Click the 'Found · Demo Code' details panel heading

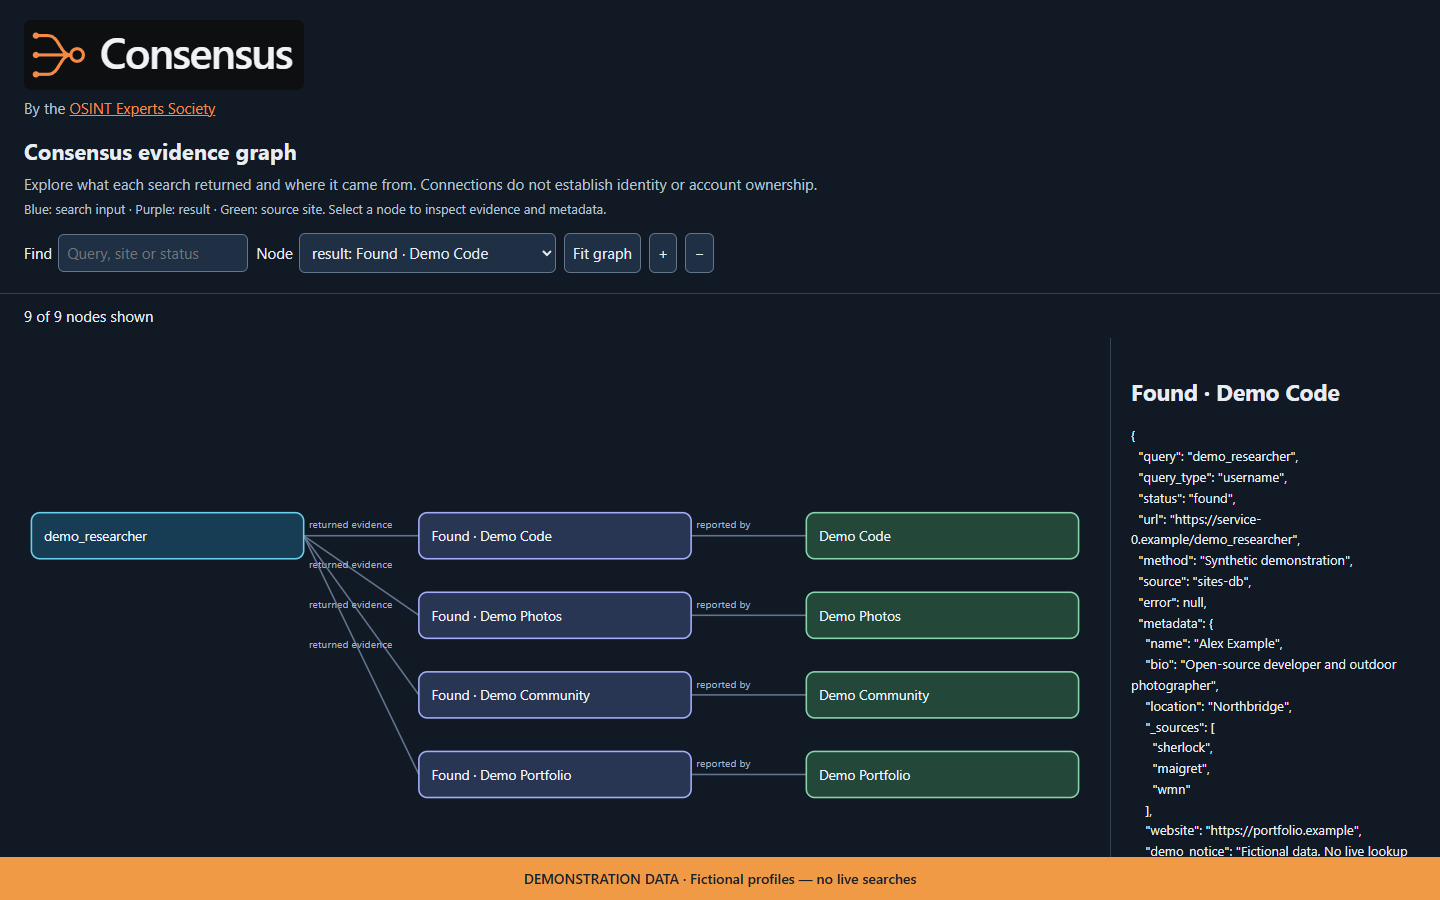click(1235, 393)
